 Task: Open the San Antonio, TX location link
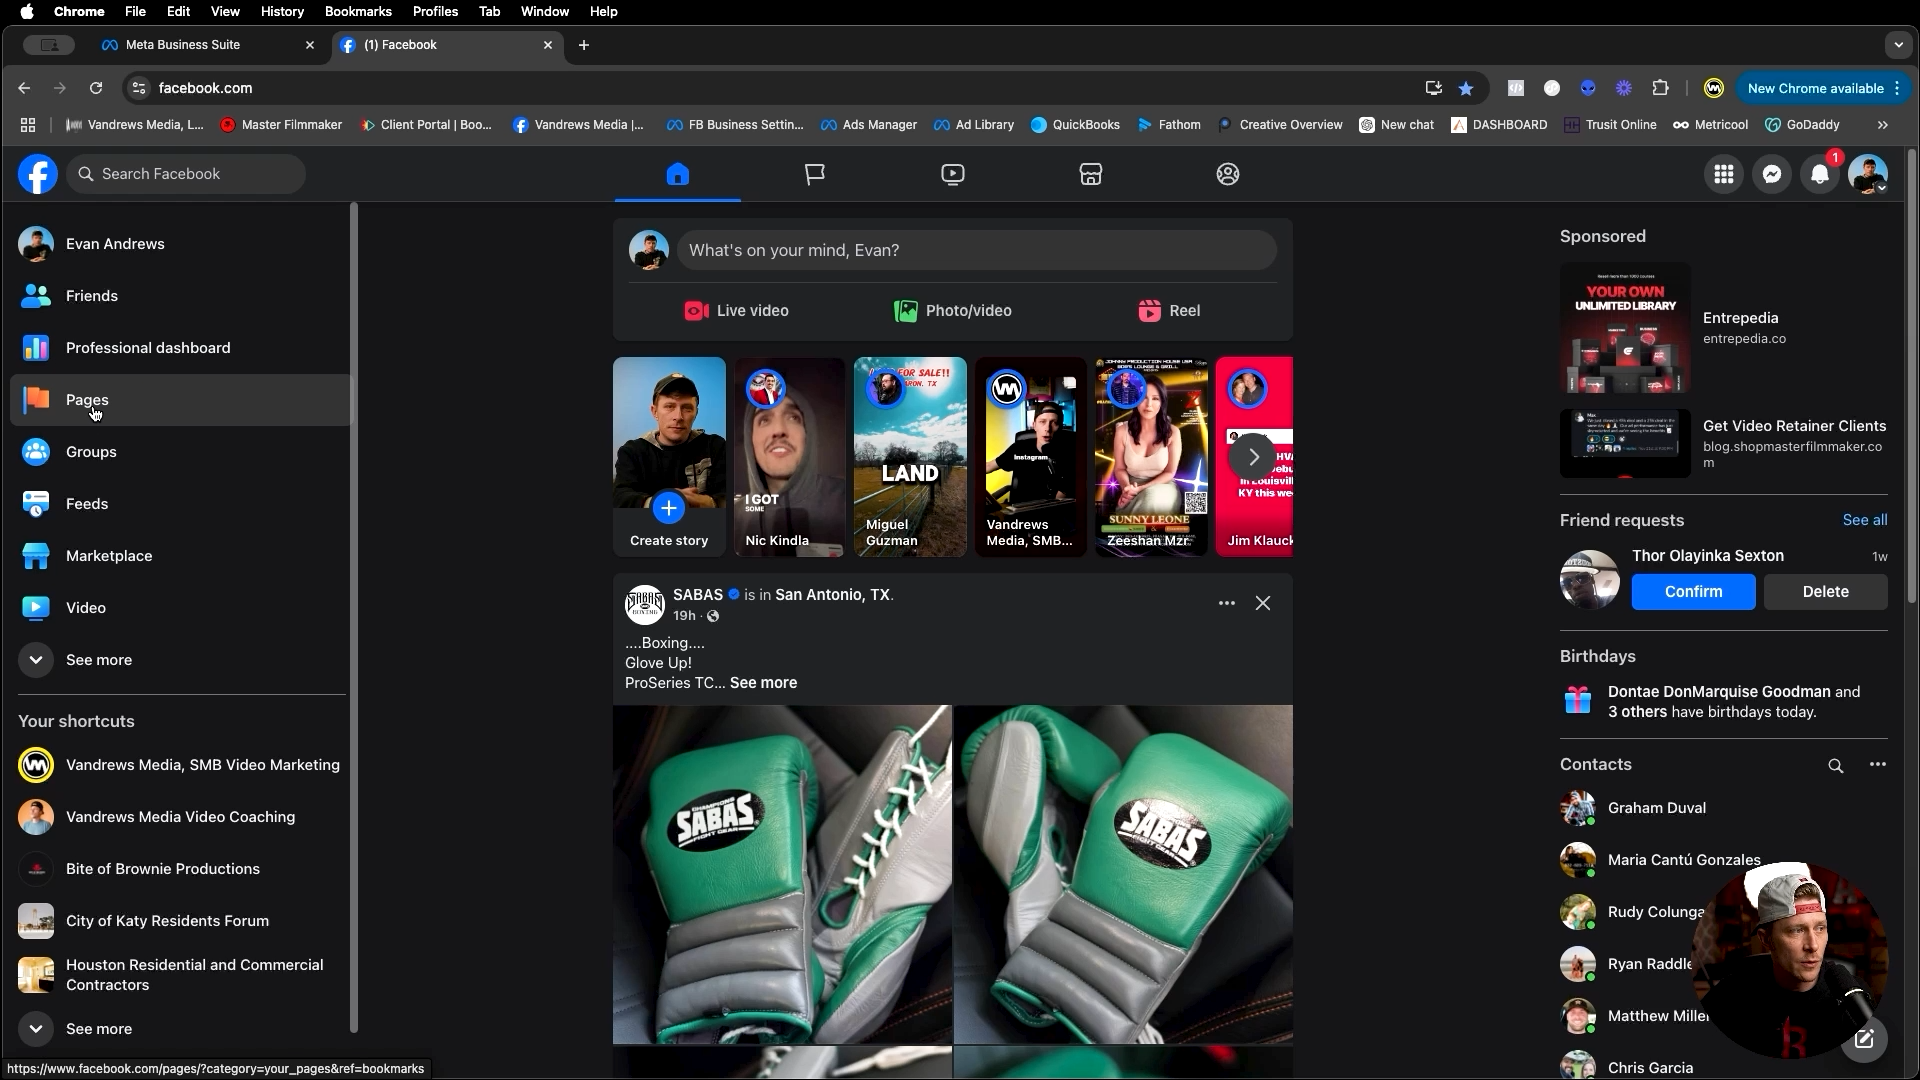tap(832, 595)
